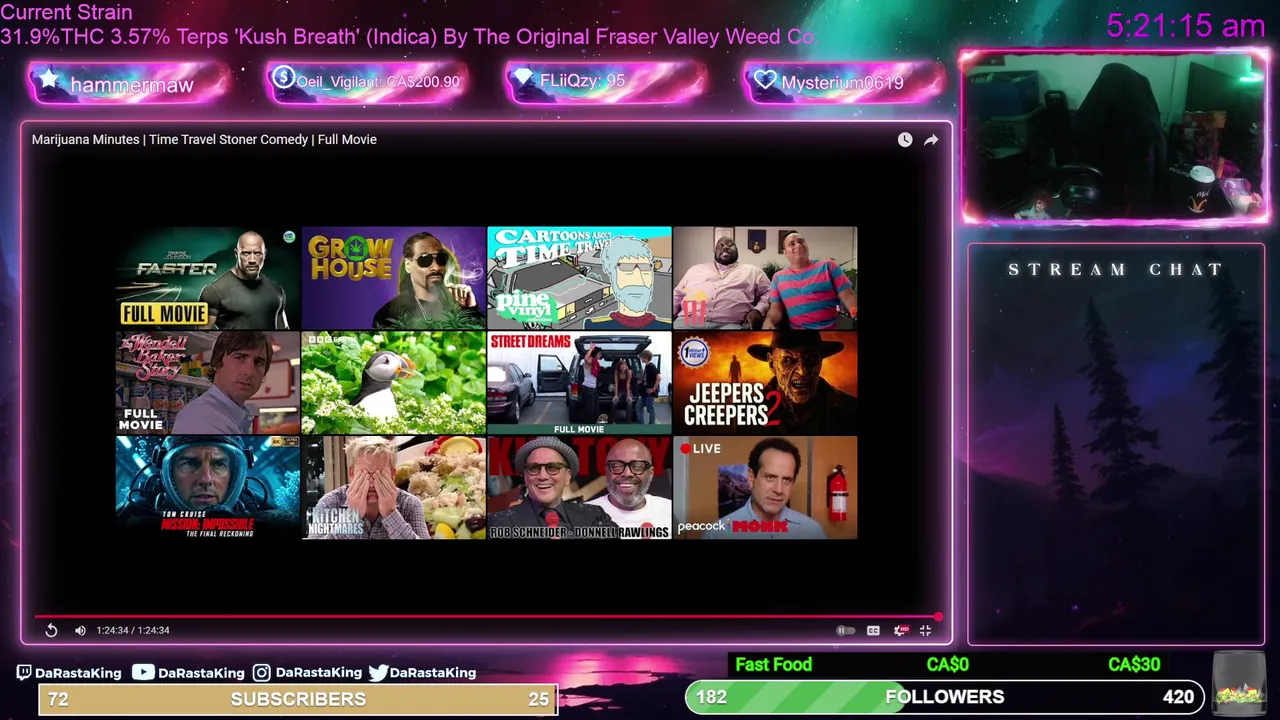
Task: Click the replay video button
Action: pos(51,630)
